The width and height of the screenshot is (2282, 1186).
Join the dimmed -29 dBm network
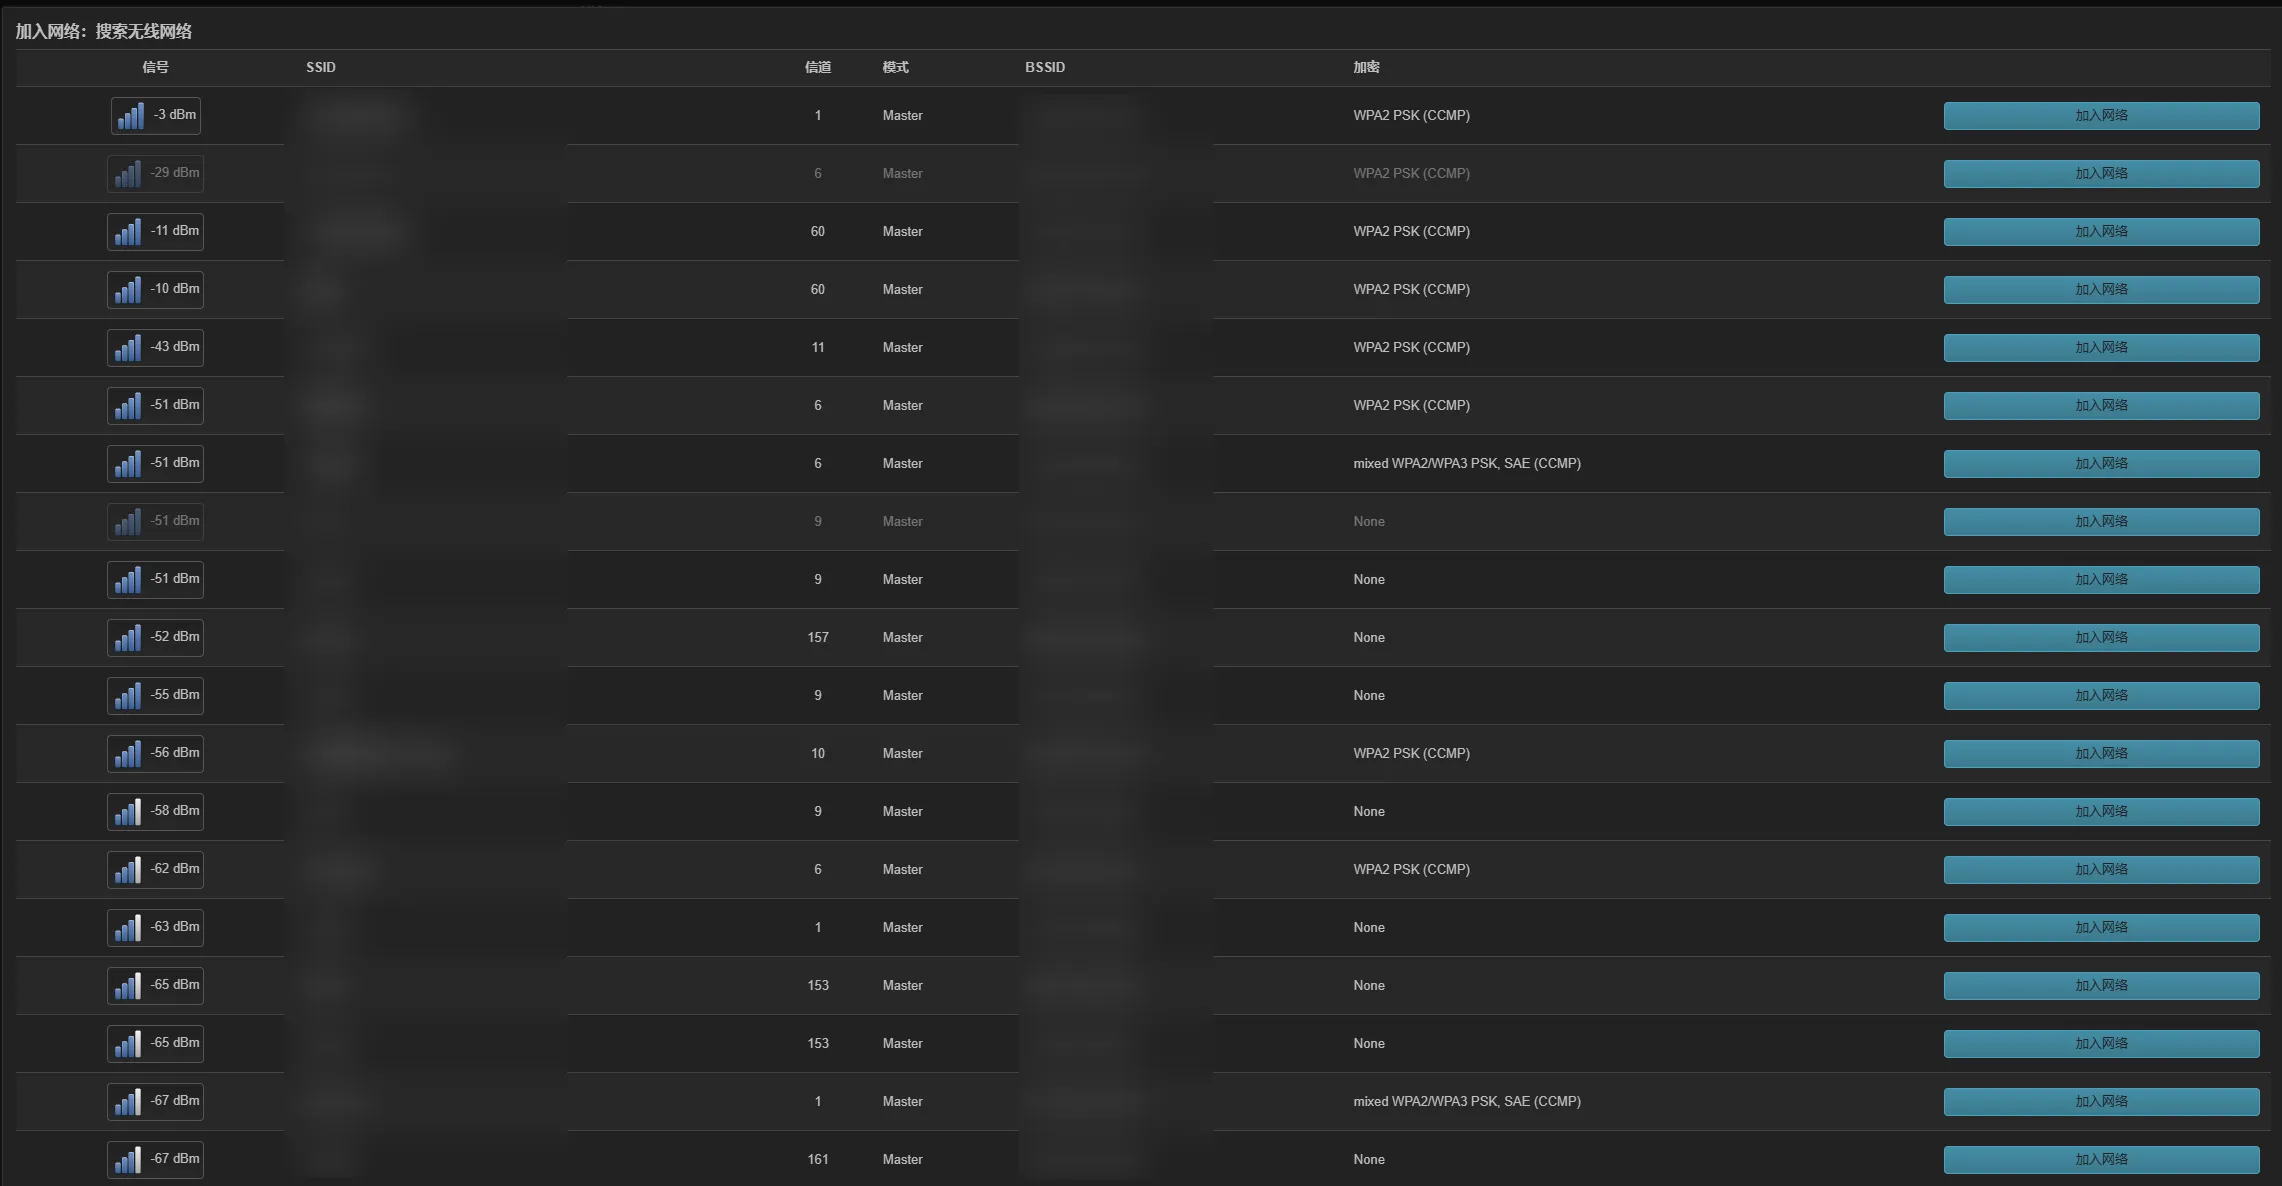tap(2100, 174)
